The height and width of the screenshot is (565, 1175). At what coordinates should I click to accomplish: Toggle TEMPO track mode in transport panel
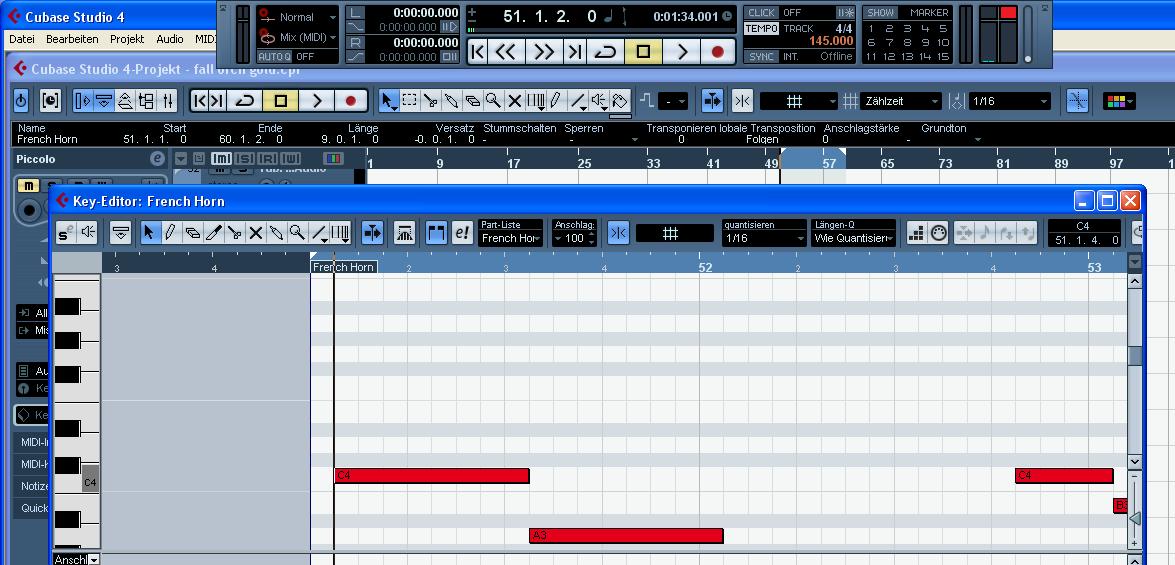pyautogui.click(x=761, y=28)
